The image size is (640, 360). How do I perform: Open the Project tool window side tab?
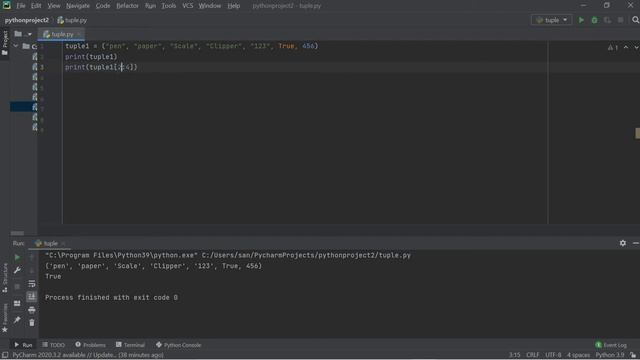coord(5,42)
